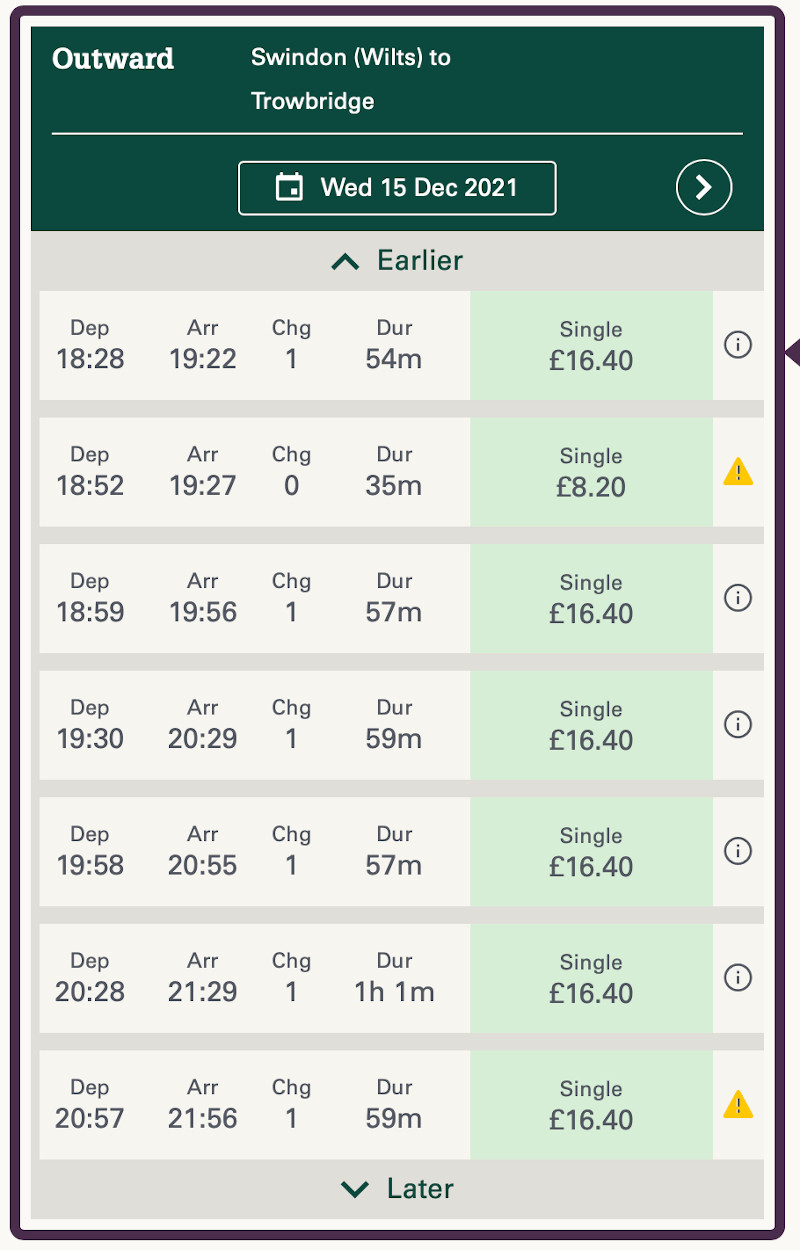Click warning triangle on 20:57 train
The width and height of the screenshot is (800, 1250).
[x=737, y=1104]
